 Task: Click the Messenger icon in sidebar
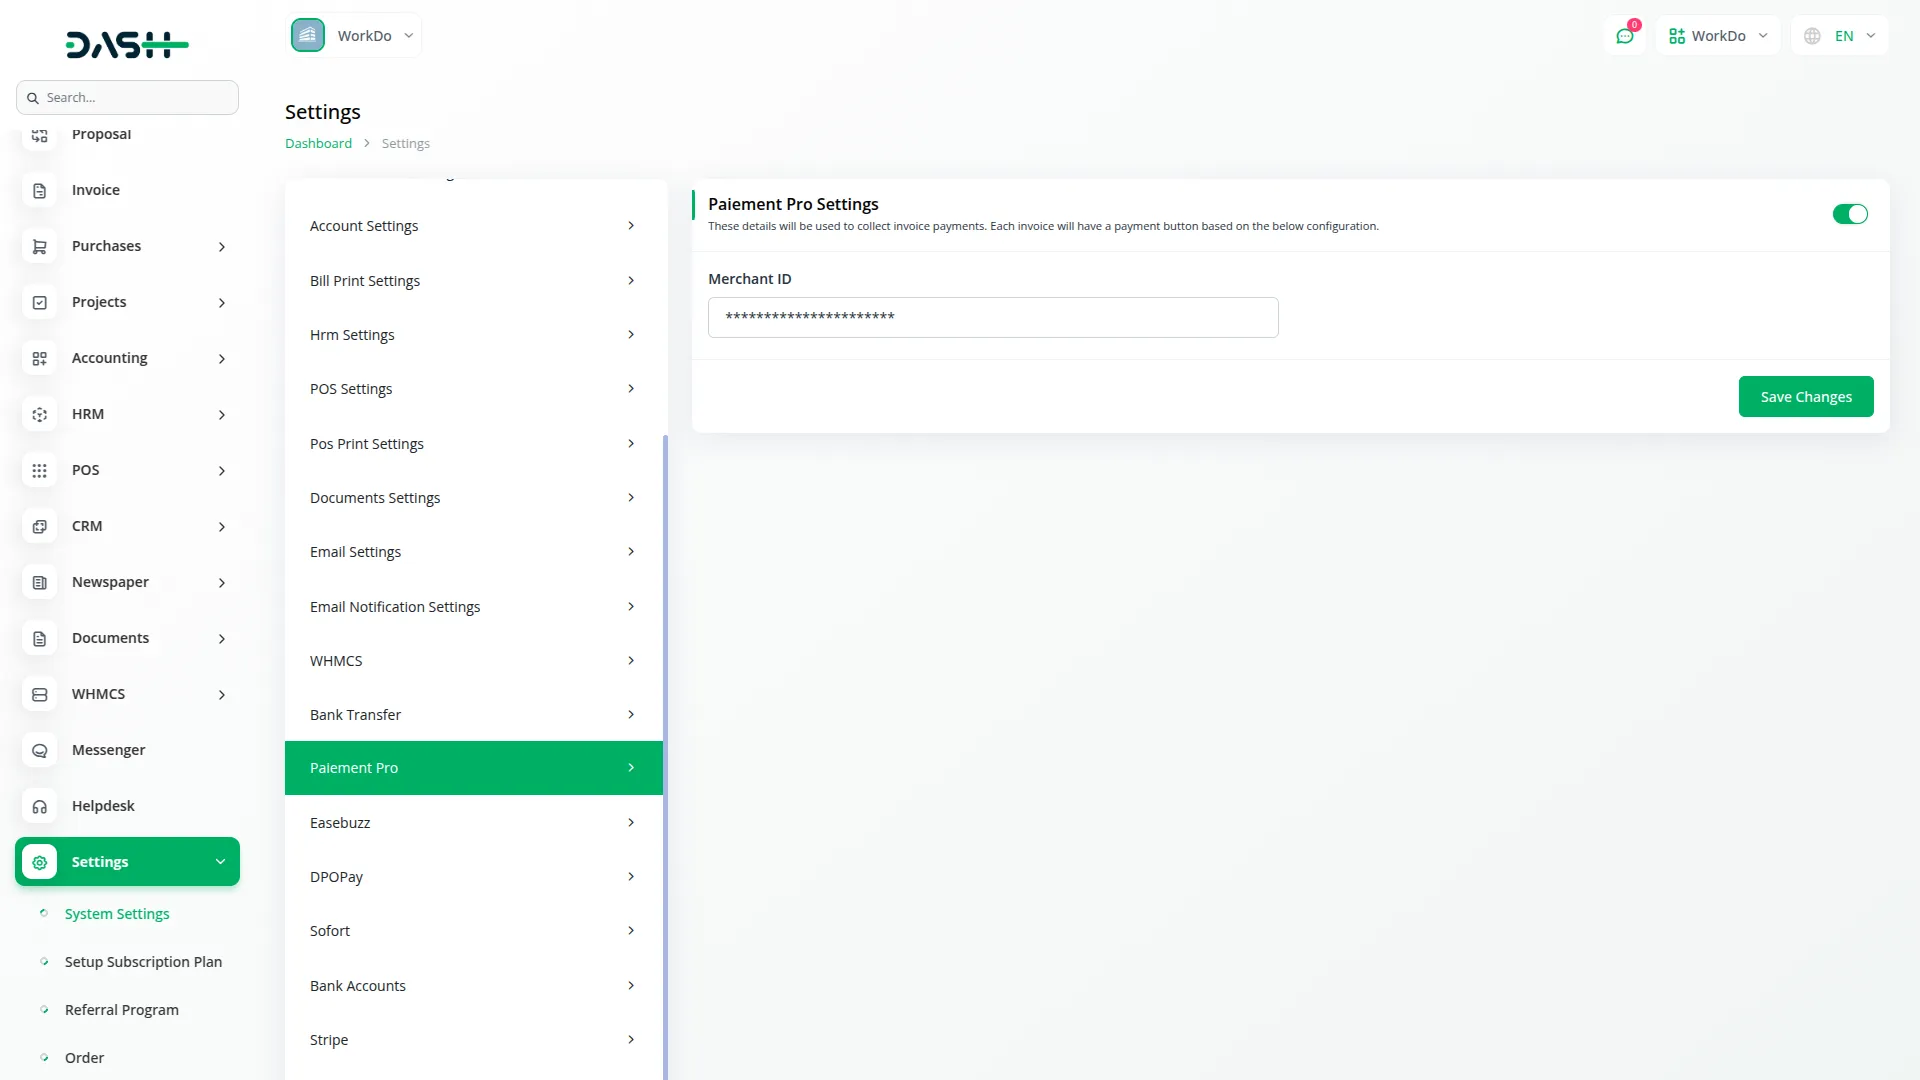point(40,750)
